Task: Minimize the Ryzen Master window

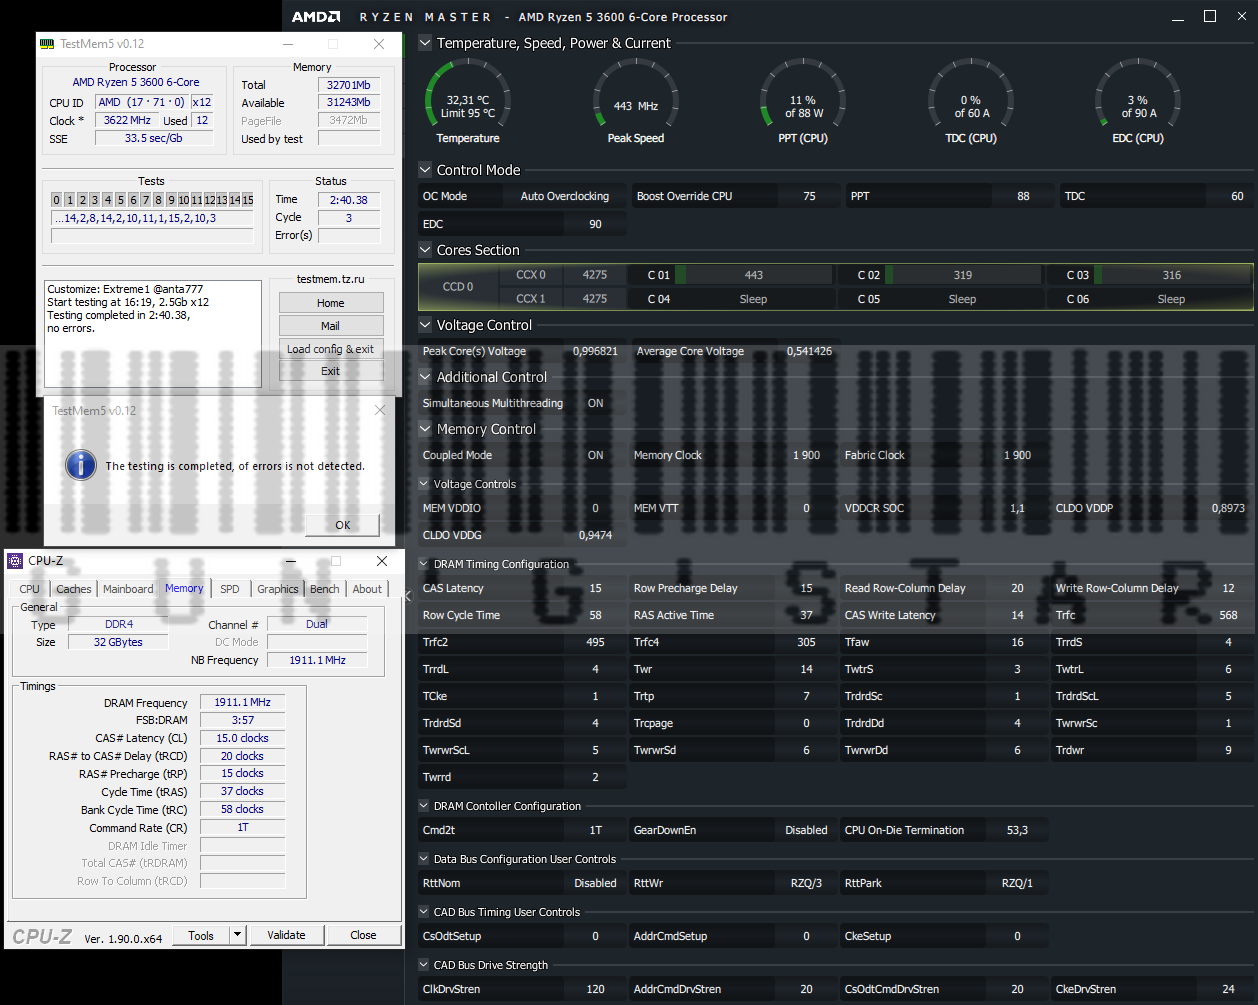Action: pyautogui.click(x=1176, y=16)
